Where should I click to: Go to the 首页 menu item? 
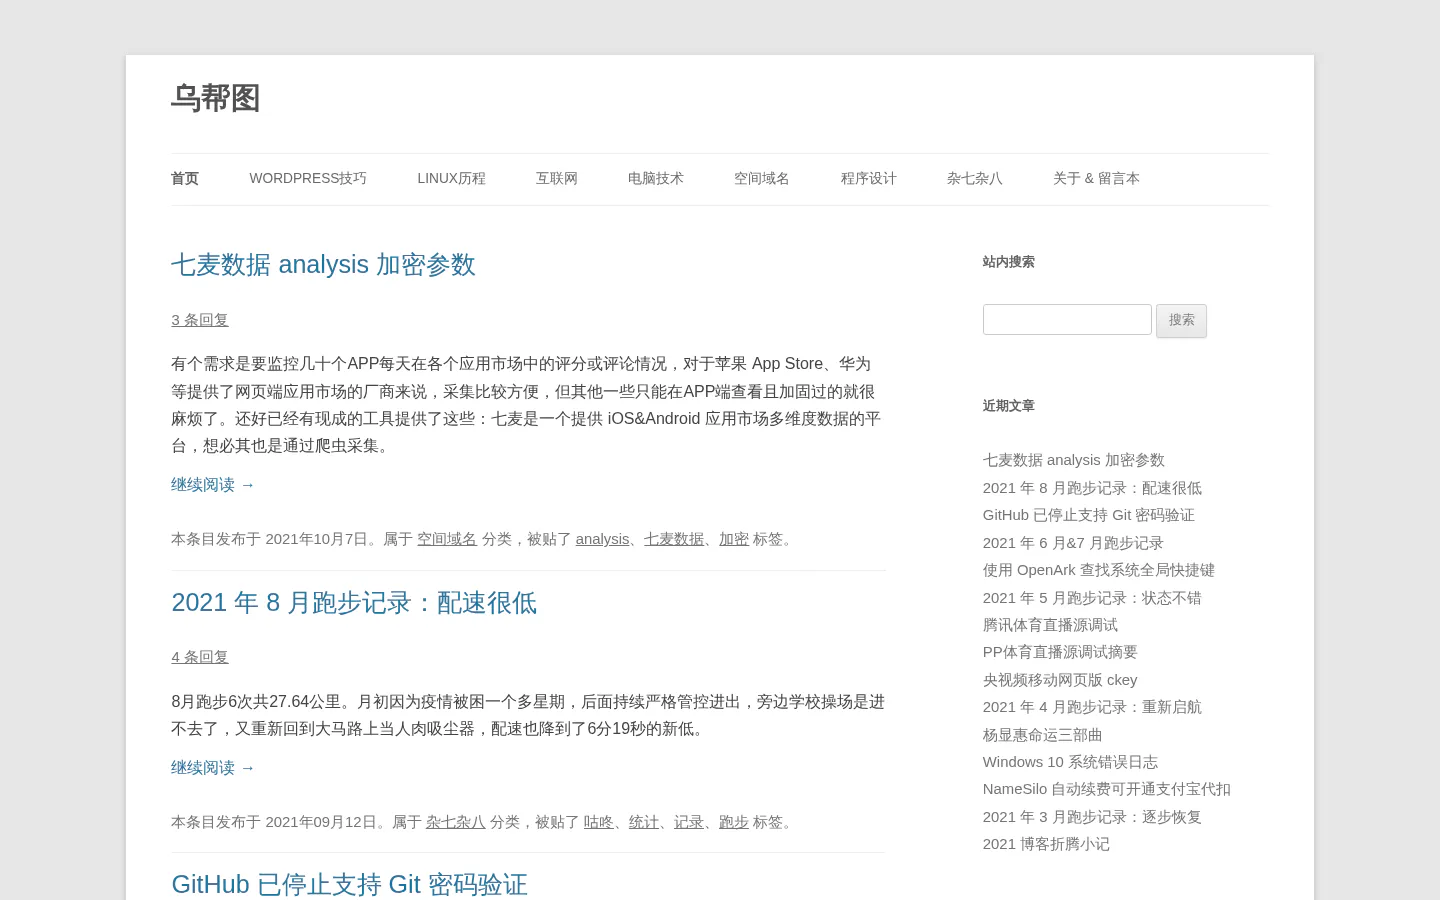(x=185, y=179)
